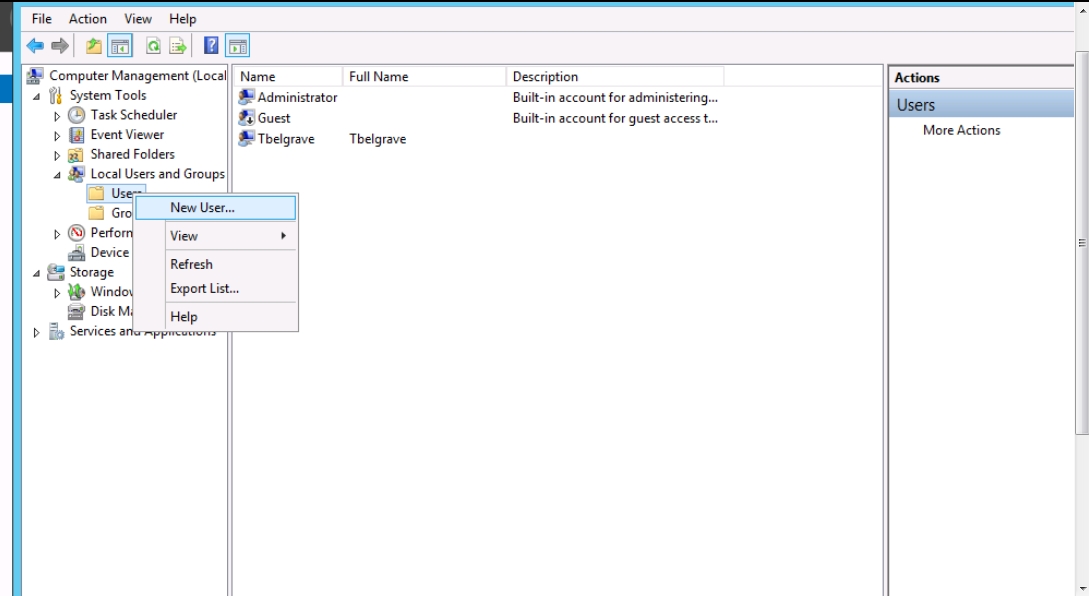Screen dimensions: 1089x596
Task: Select Event Viewer tree label
Action: tap(127, 135)
